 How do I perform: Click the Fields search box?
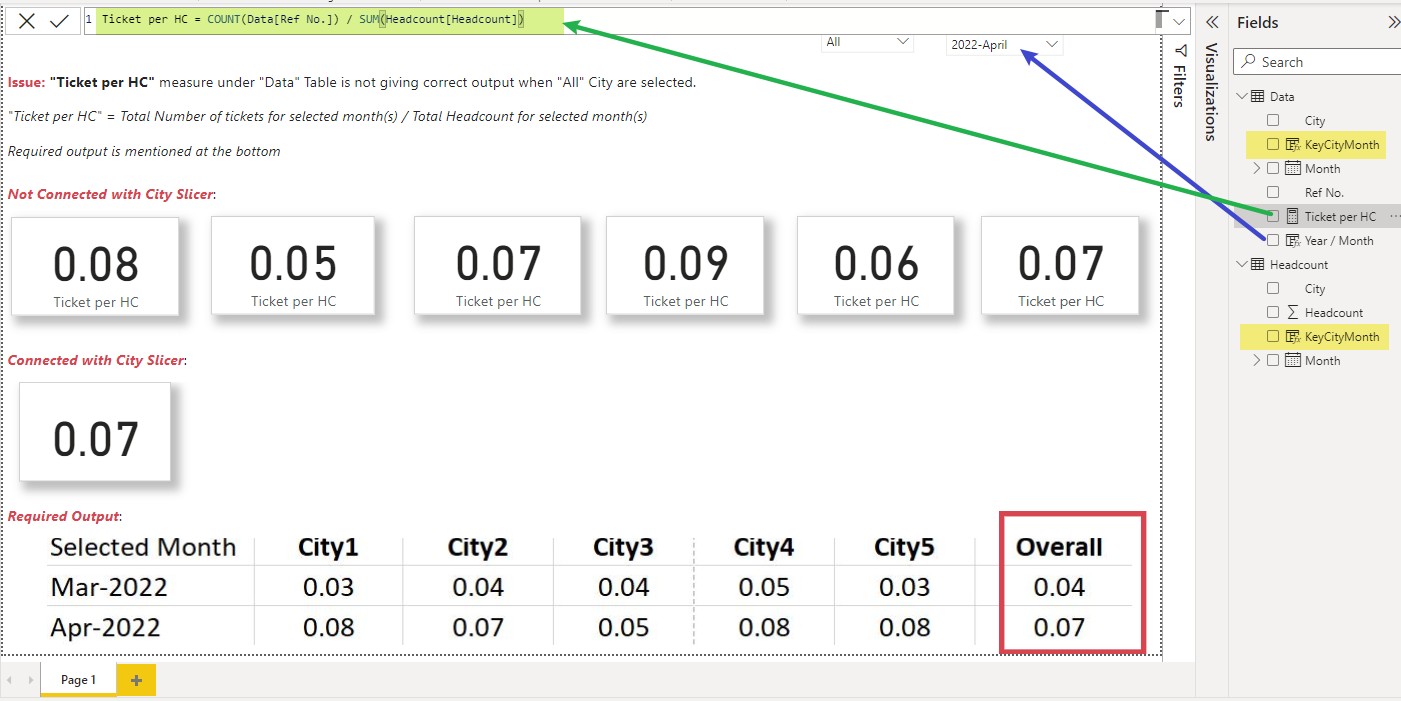(x=1317, y=62)
